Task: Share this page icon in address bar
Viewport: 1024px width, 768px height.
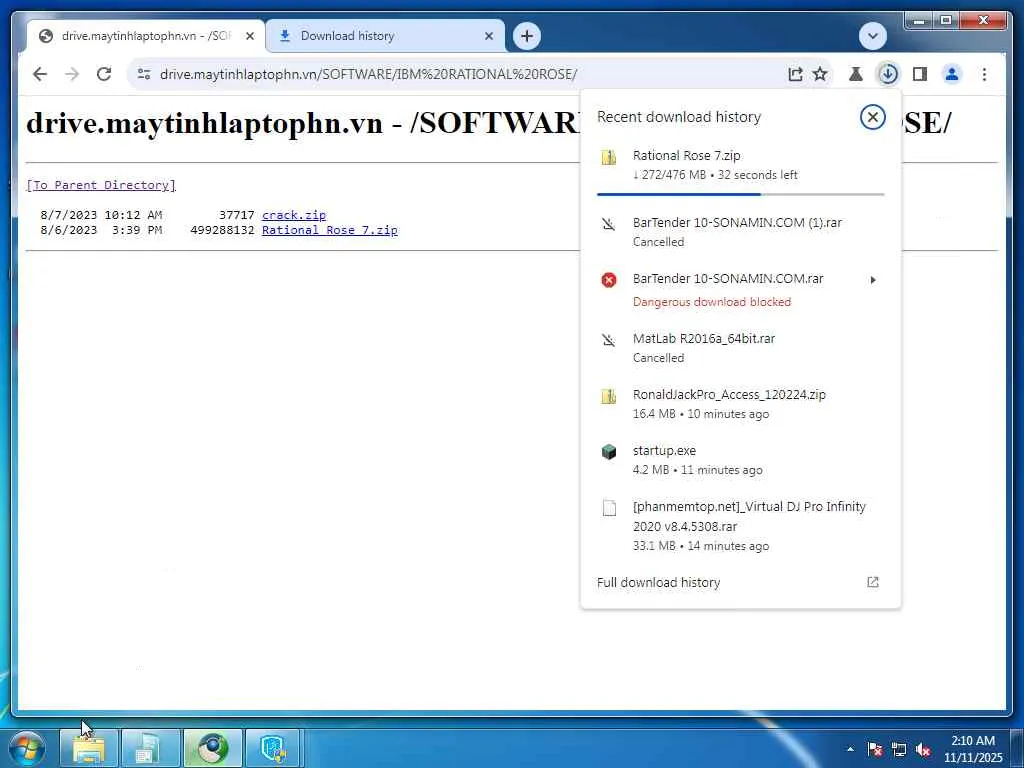Action: click(x=795, y=74)
